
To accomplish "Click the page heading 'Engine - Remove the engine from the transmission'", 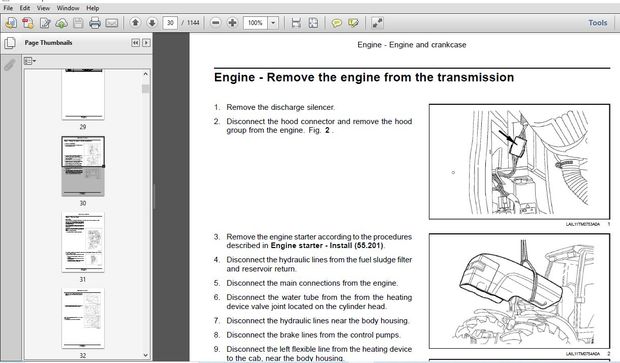I will tap(364, 77).
